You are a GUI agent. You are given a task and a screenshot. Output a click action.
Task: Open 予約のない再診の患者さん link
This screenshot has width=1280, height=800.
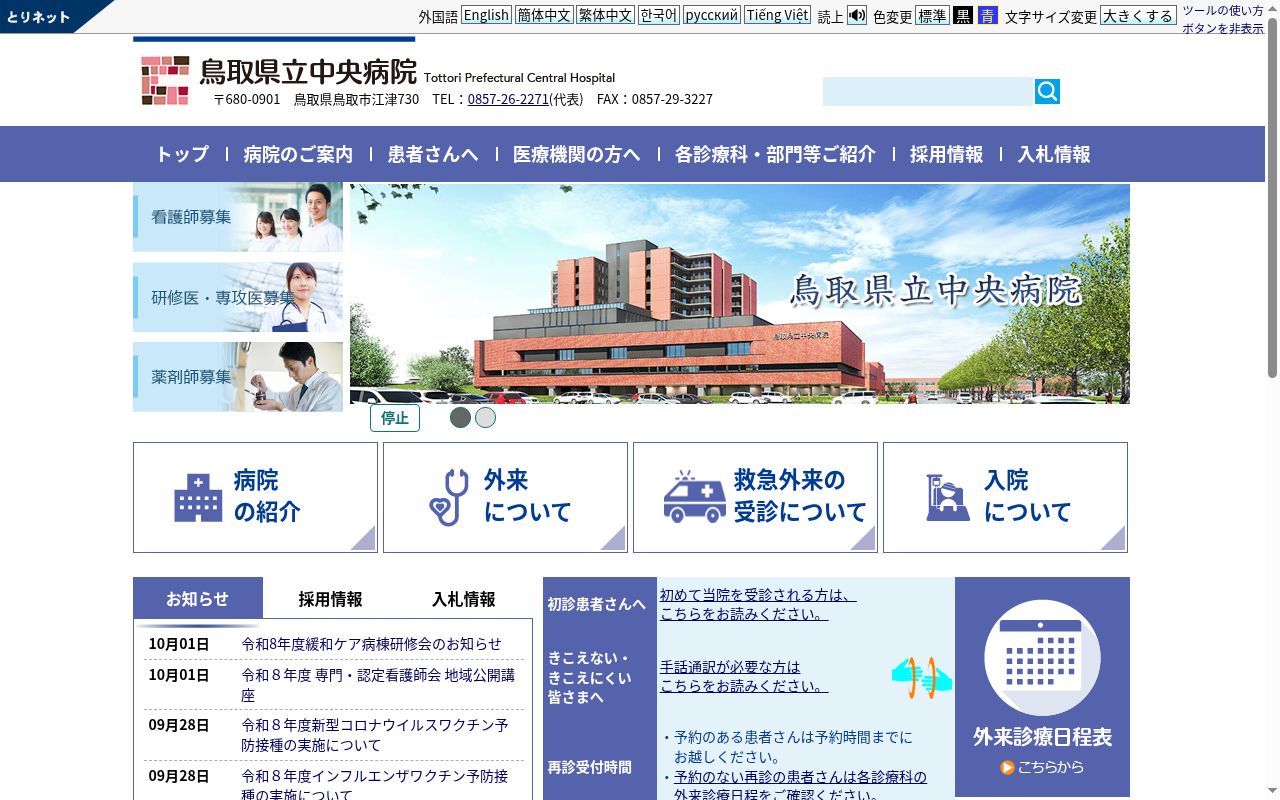click(800, 786)
